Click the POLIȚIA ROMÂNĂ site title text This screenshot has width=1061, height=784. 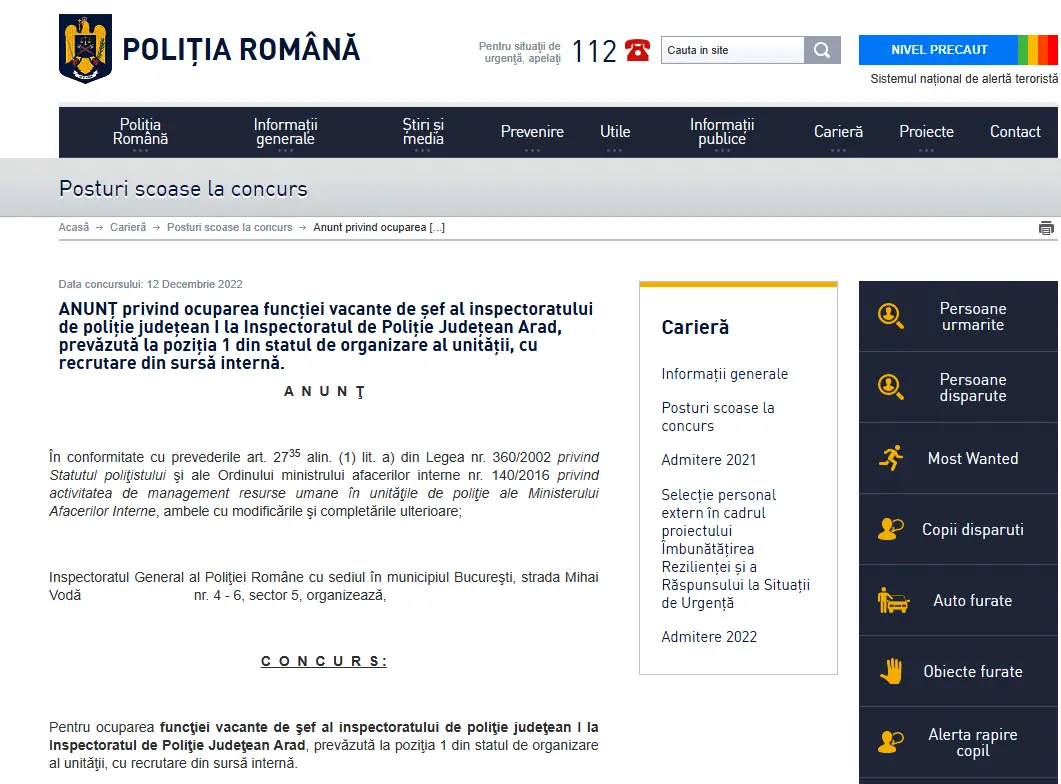[241, 49]
